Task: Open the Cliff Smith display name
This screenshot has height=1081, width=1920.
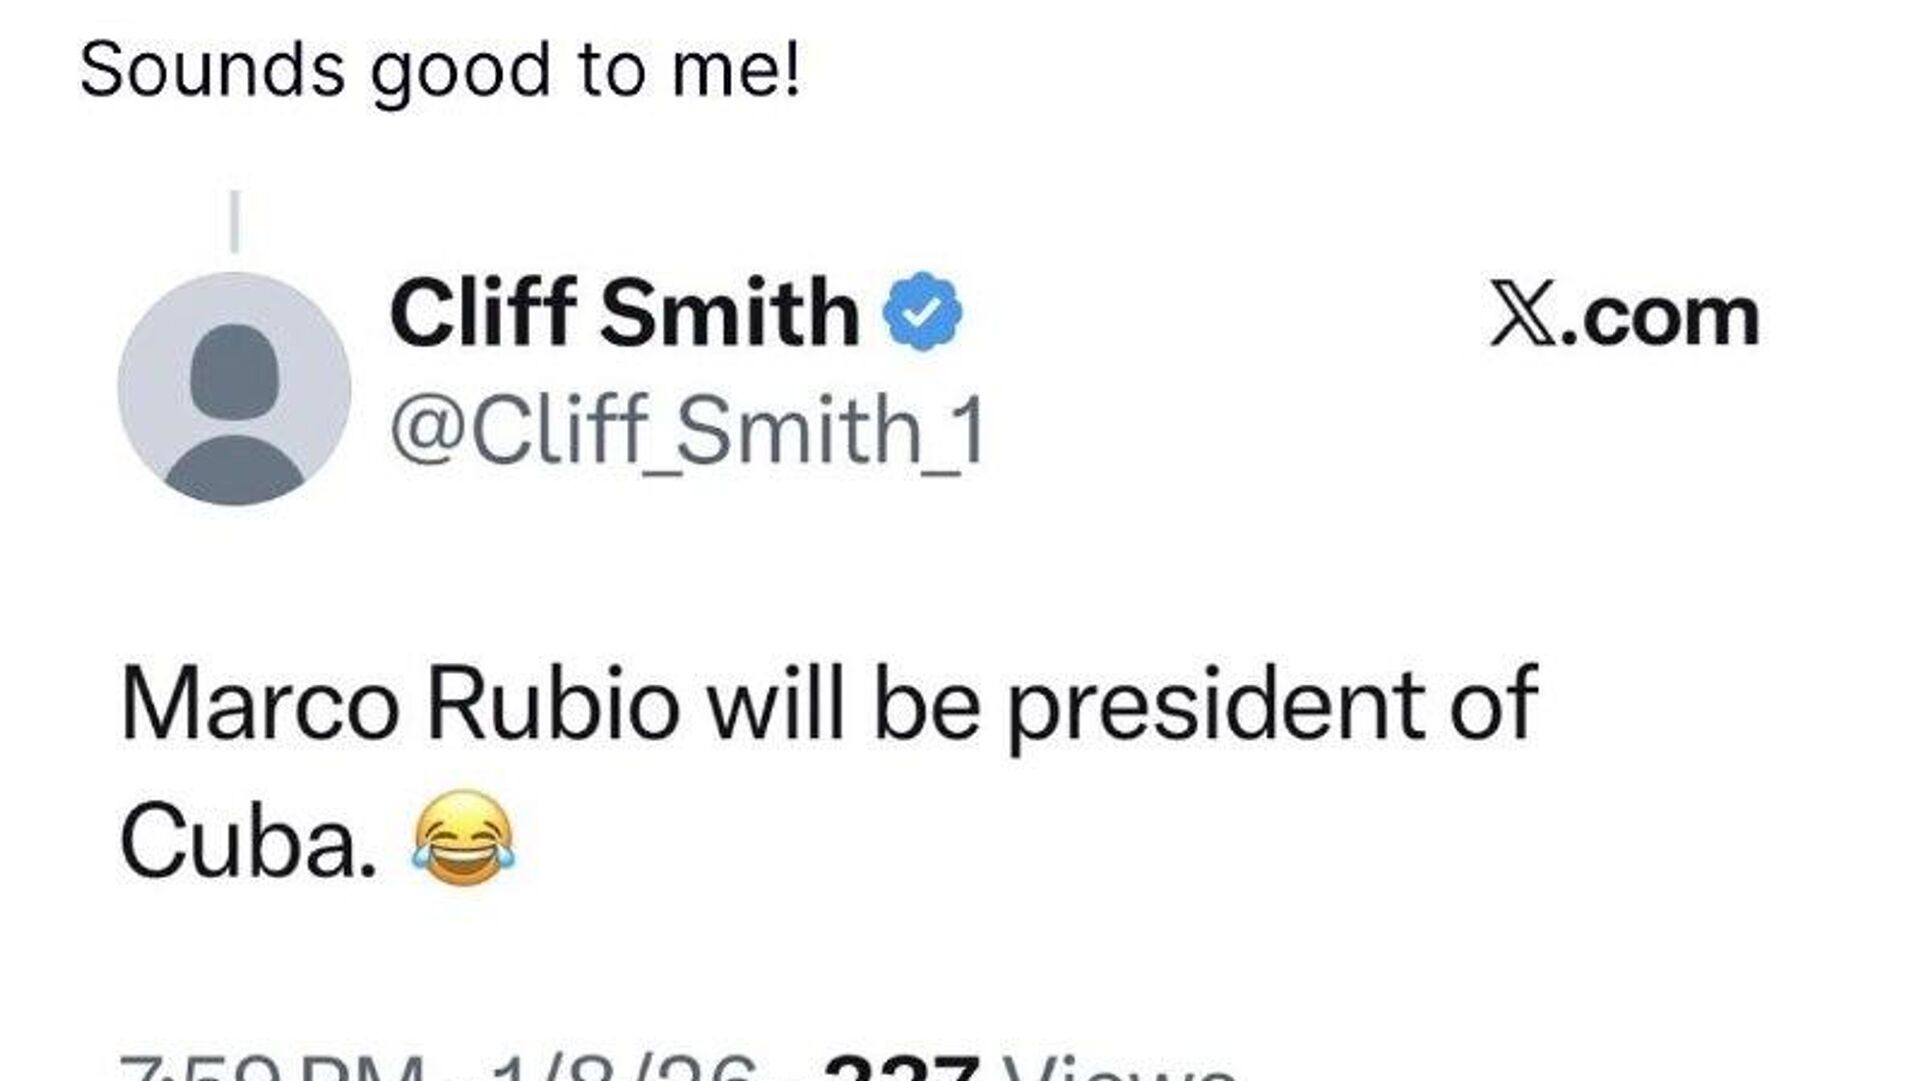Action: point(624,312)
